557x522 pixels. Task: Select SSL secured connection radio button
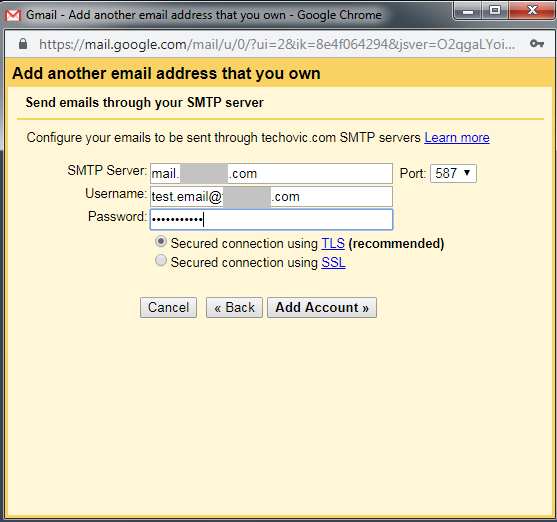click(x=161, y=260)
